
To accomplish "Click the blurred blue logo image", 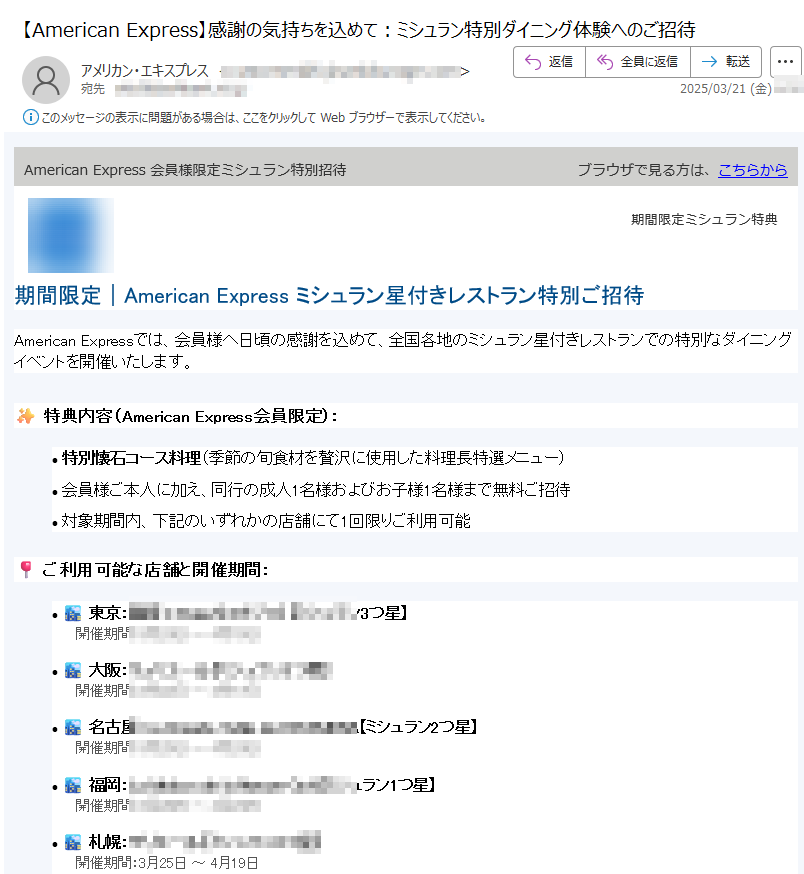I will pyautogui.click(x=71, y=235).
